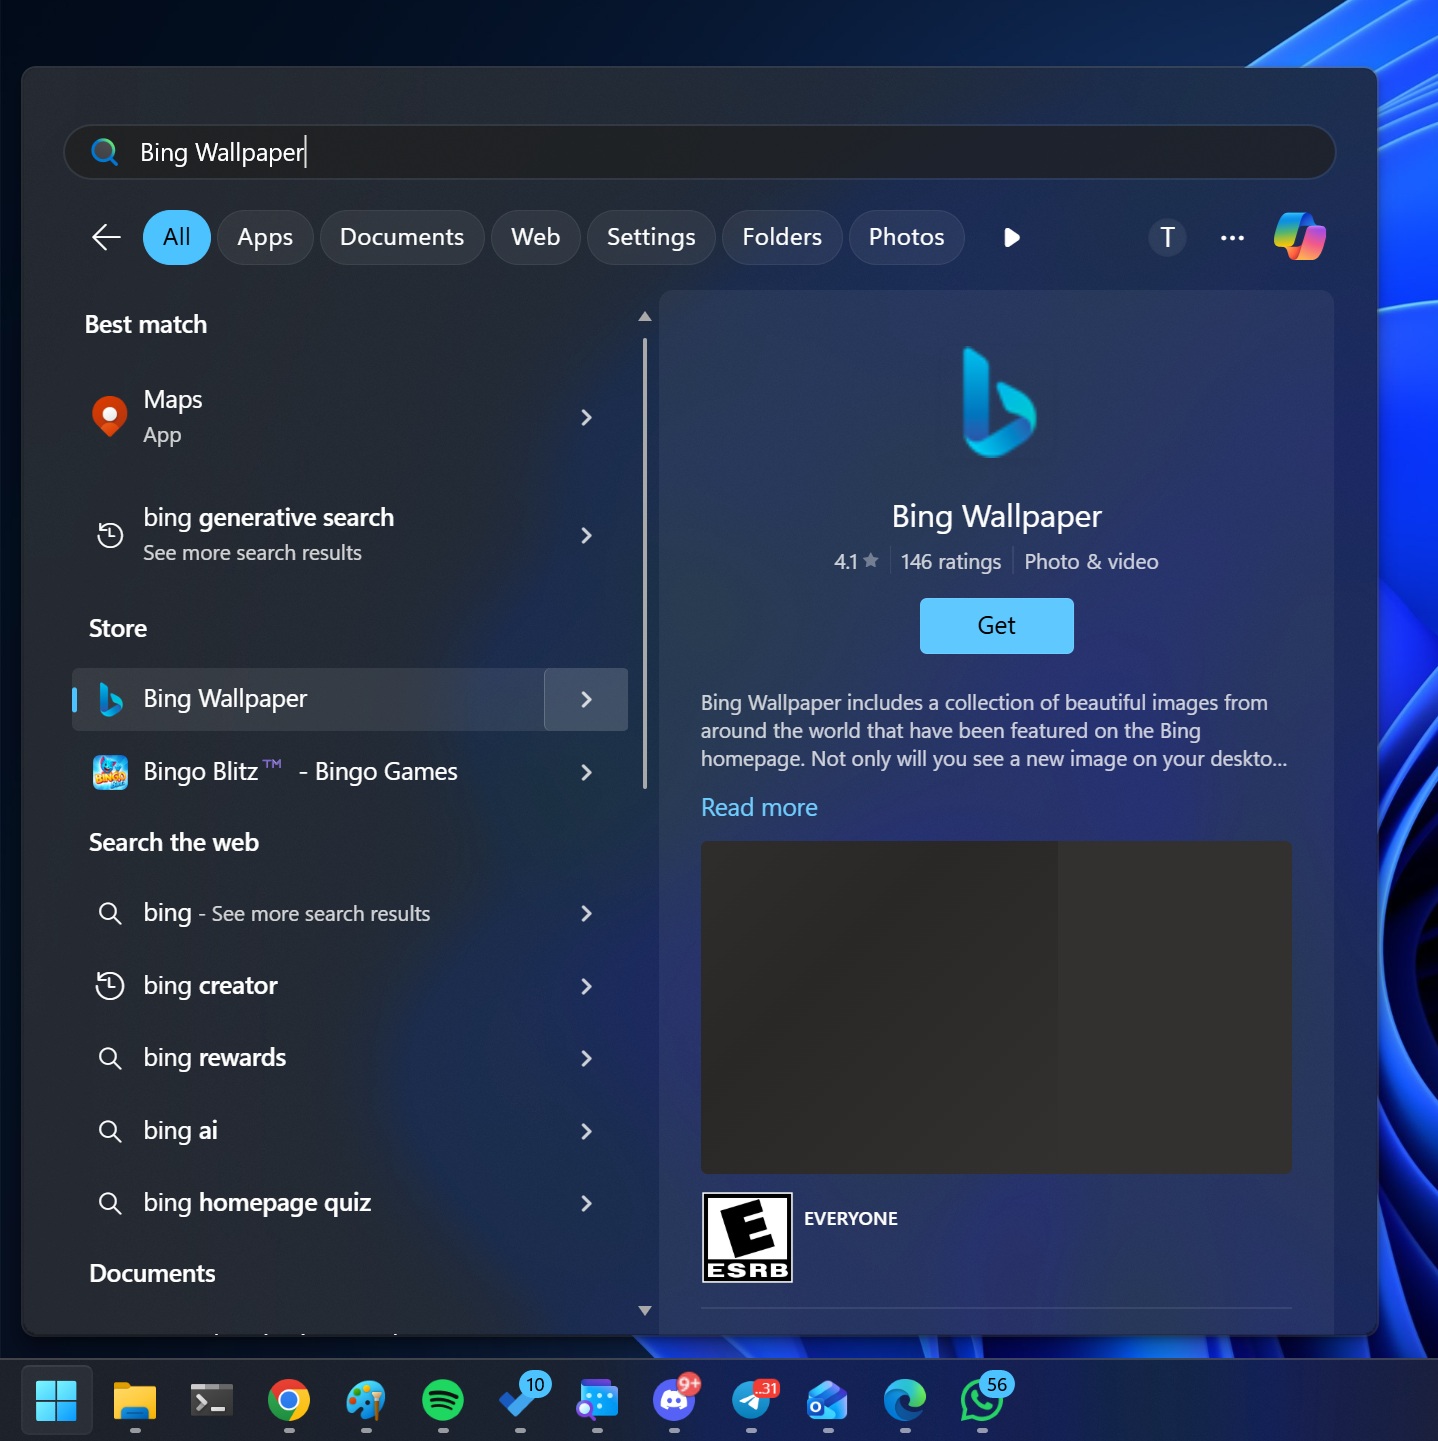Screen dimensions: 1438x1441
Task: Expand the bing rewards suggestion chevron
Action: [585, 1058]
